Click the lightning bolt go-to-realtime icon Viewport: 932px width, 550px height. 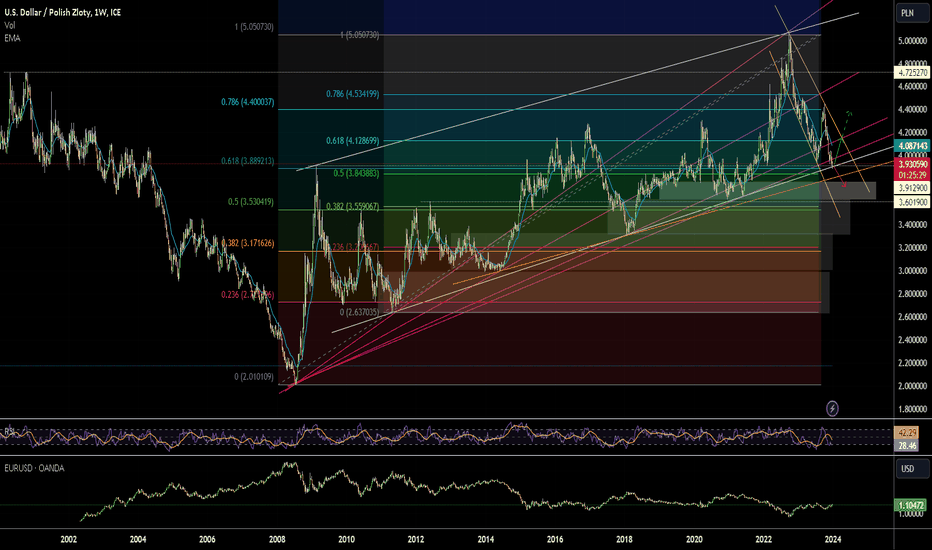832,408
